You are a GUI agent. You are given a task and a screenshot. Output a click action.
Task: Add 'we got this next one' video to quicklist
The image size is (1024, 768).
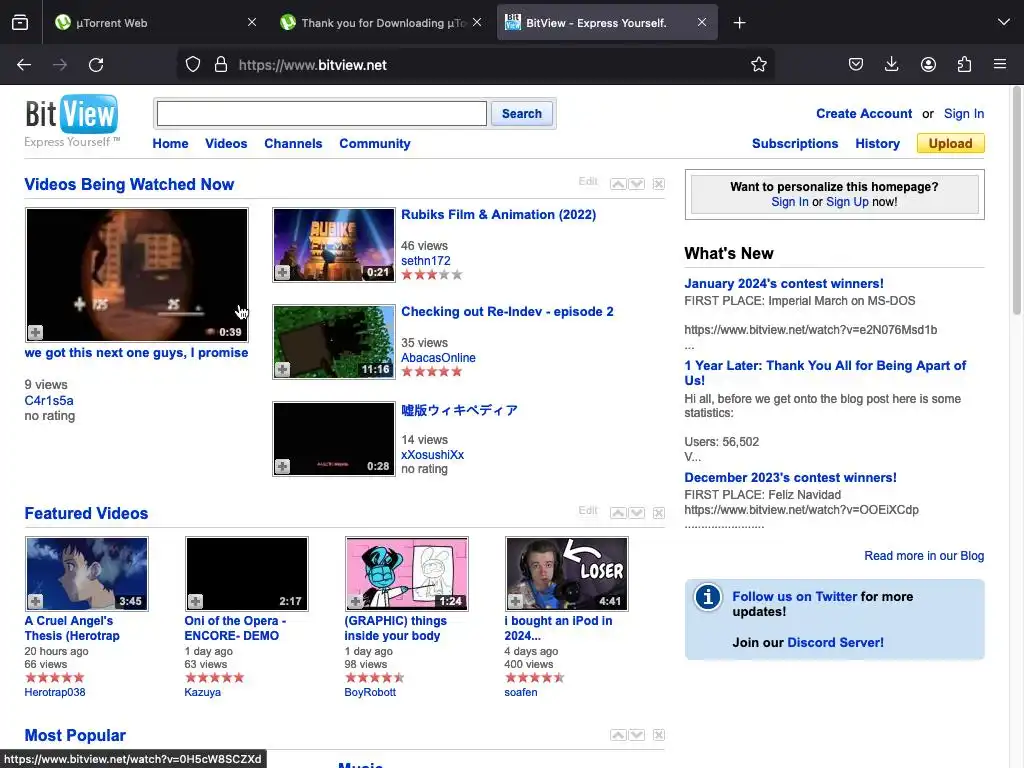(x=35, y=332)
